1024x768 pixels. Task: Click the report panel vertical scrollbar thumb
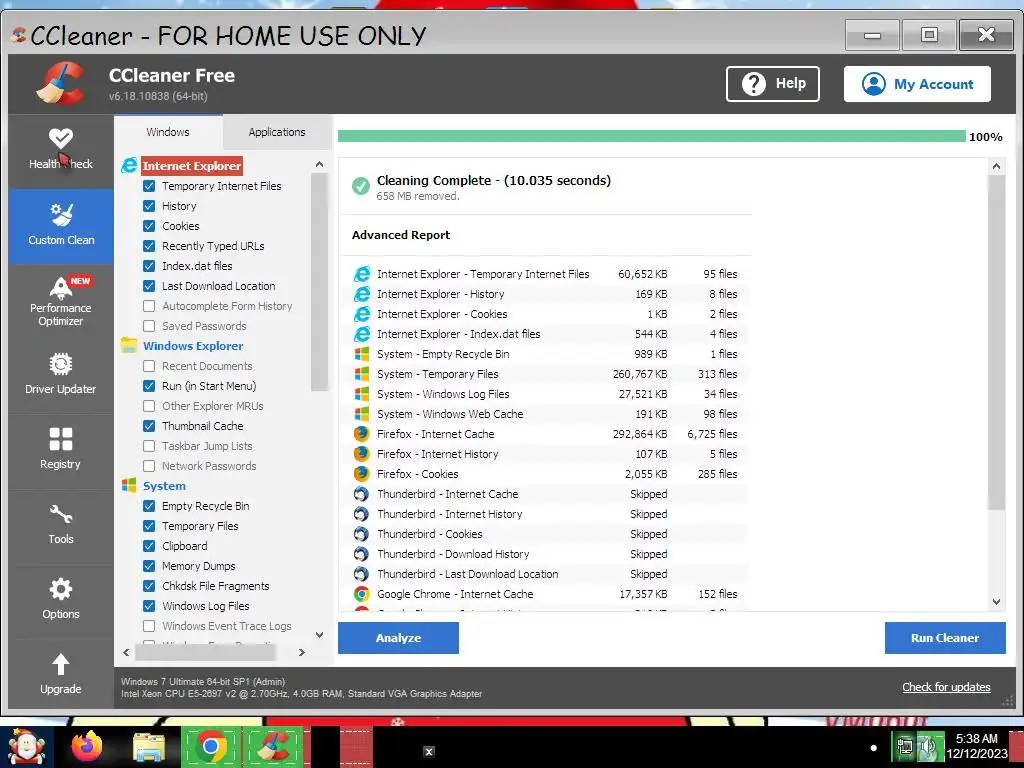(x=996, y=342)
